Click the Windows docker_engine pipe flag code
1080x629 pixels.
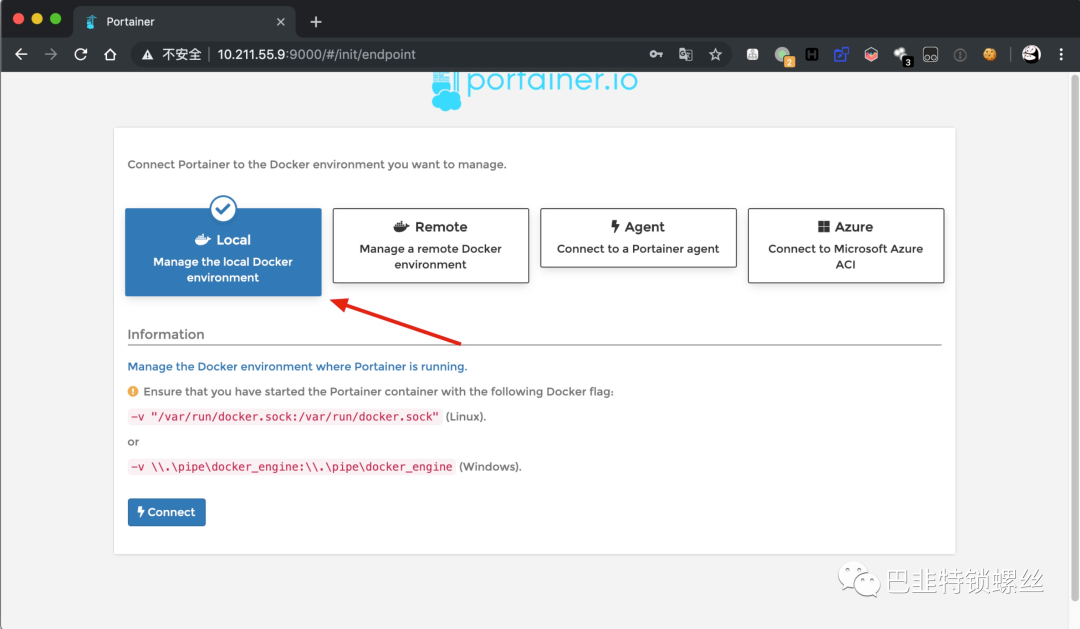coord(291,467)
